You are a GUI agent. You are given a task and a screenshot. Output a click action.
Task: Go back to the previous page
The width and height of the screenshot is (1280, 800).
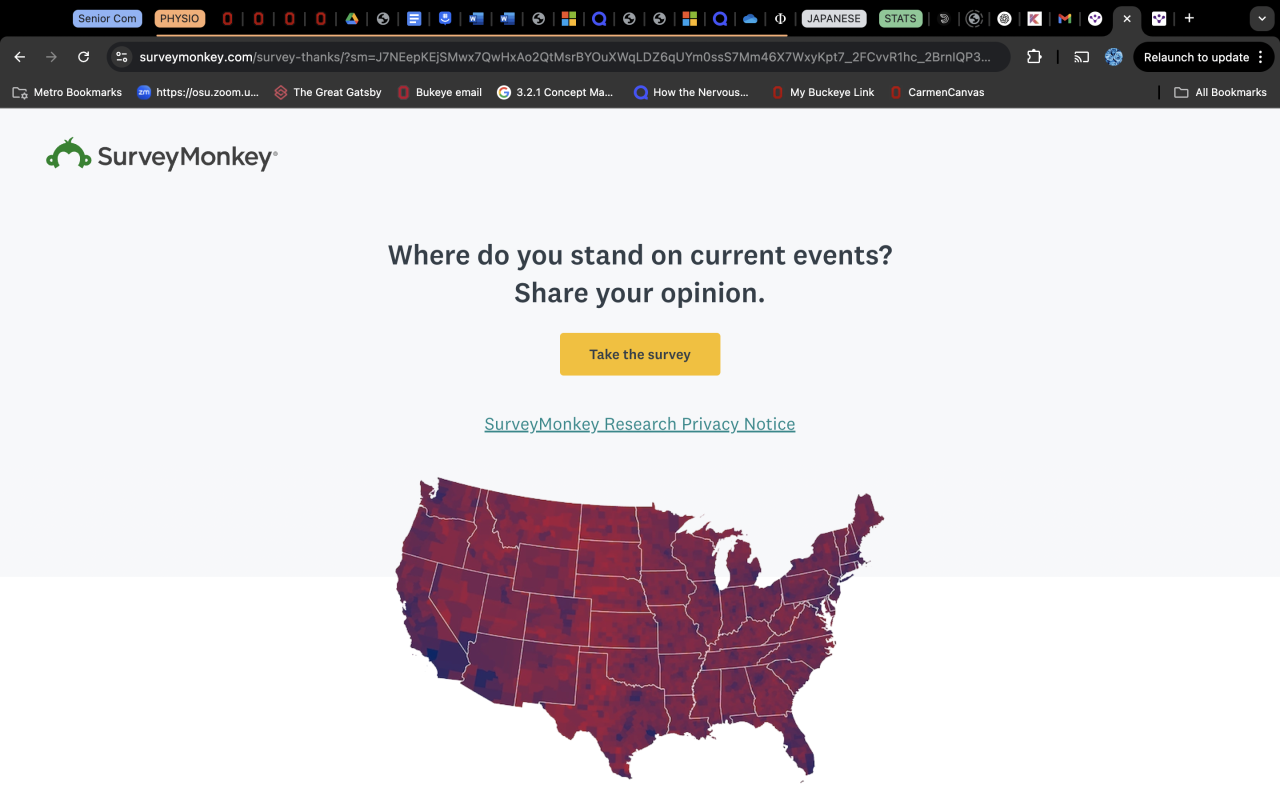(x=20, y=57)
